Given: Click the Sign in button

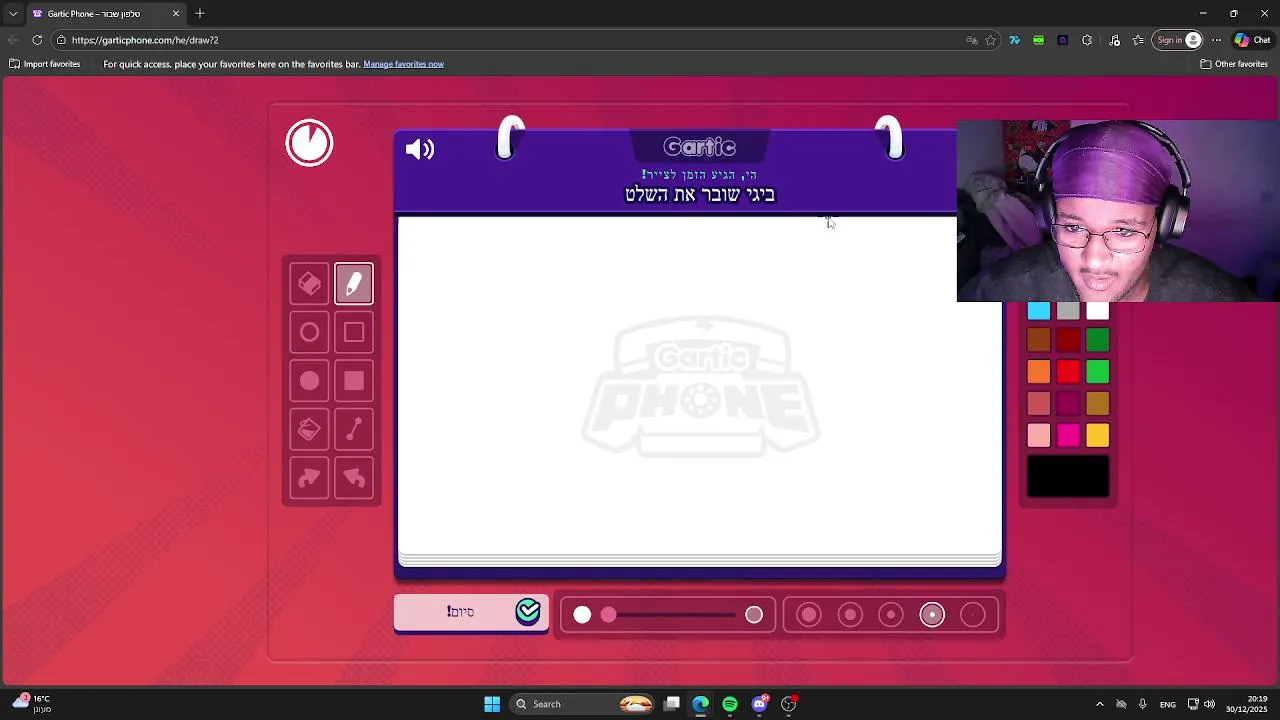Looking at the screenshot, I should (x=1178, y=40).
